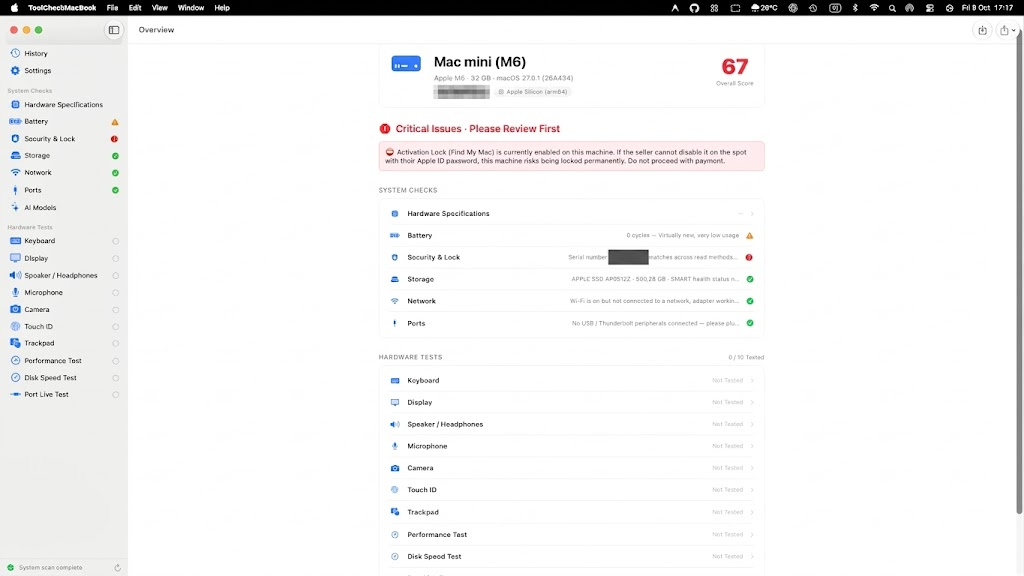Open the Network row in System Checks

(571, 301)
